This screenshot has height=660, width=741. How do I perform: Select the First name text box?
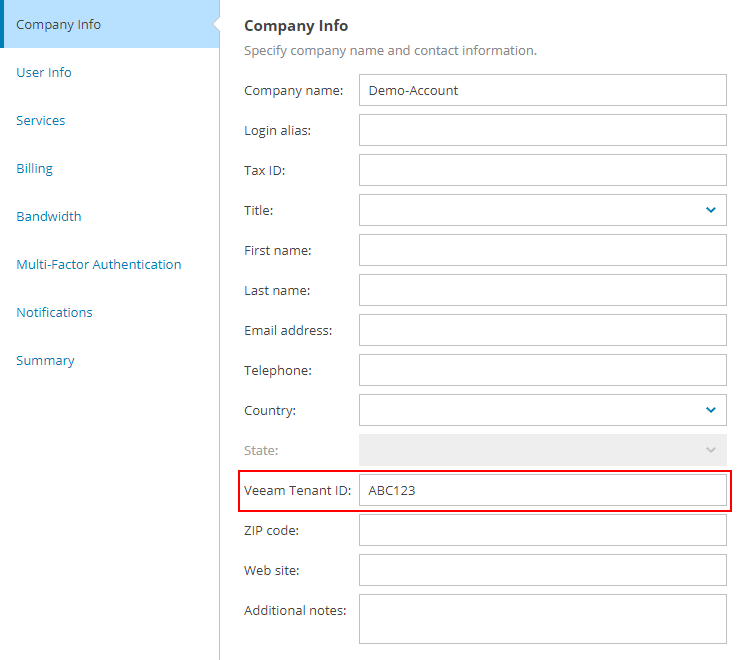[542, 250]
